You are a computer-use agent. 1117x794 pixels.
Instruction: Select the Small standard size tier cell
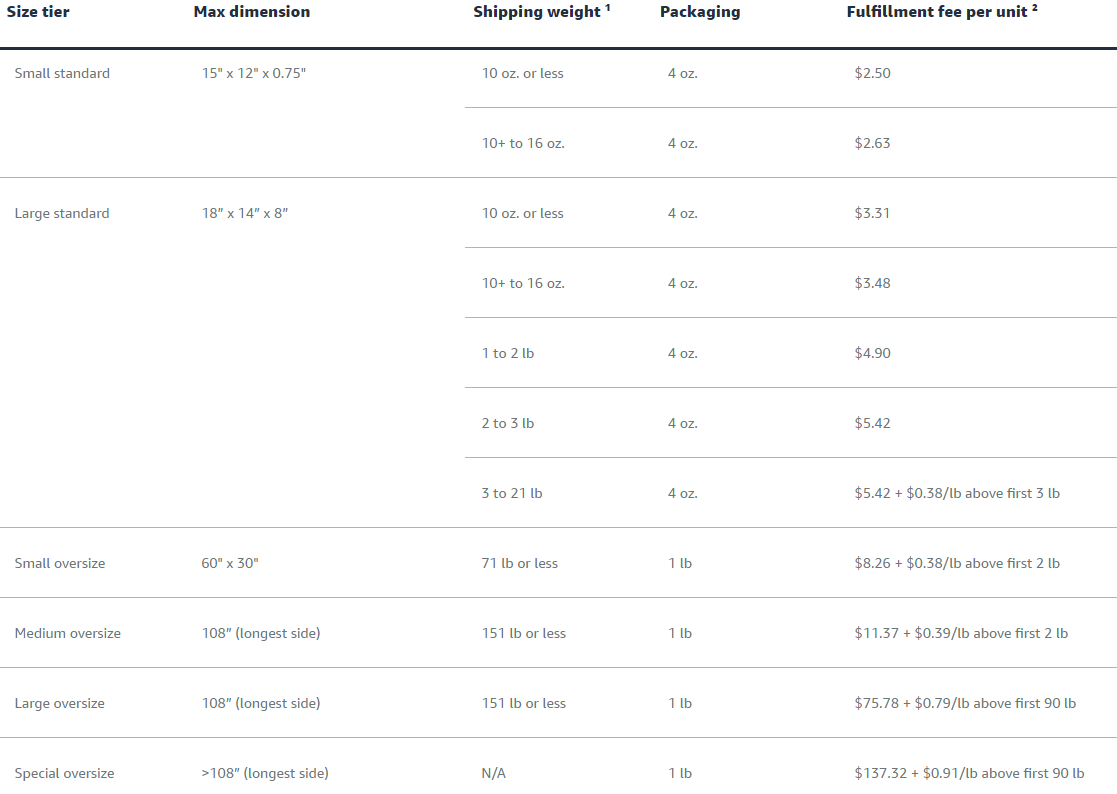tap(62, 73)
